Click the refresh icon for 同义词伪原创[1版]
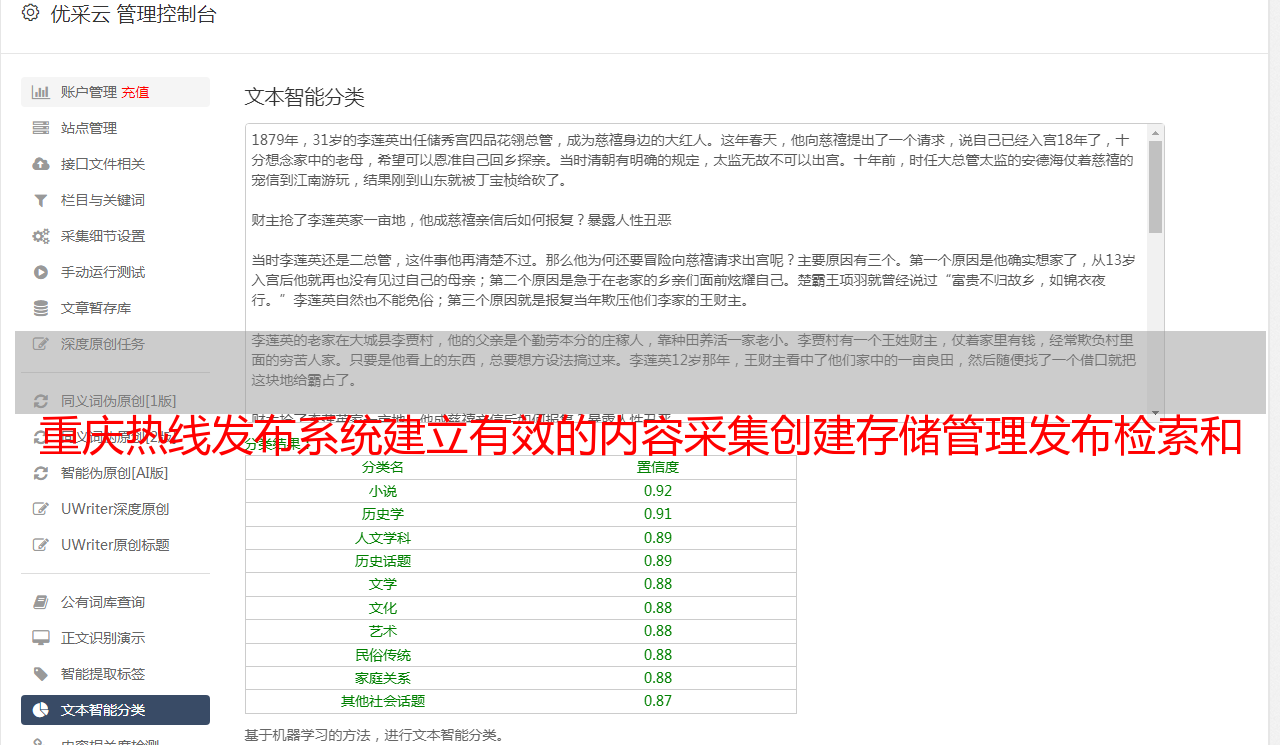 [41, 401]
